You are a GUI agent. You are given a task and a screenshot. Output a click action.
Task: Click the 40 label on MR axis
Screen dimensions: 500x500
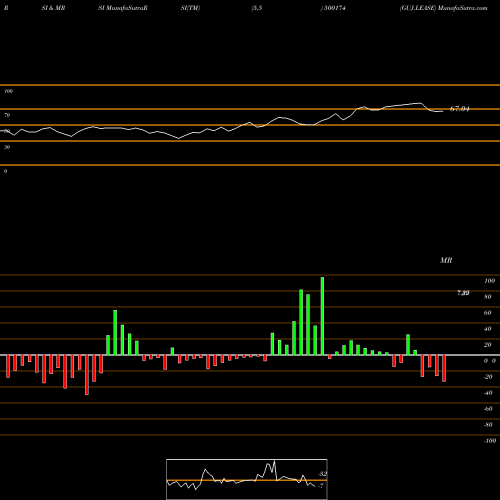(487, 329)
